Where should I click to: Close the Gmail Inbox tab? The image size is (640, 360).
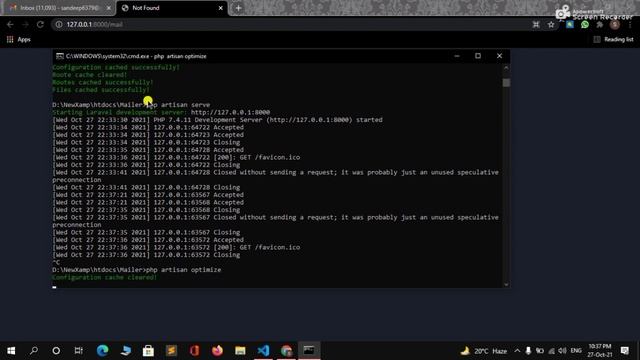[109, 8]
